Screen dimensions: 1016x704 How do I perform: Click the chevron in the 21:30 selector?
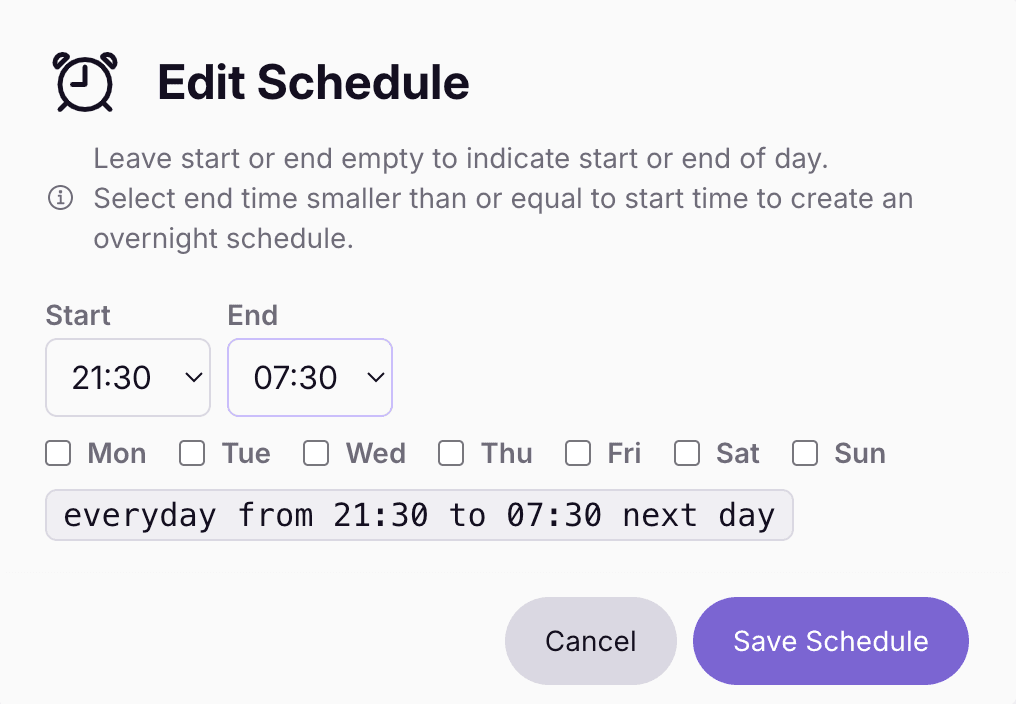pyautogui.click(x=194, y=377)
